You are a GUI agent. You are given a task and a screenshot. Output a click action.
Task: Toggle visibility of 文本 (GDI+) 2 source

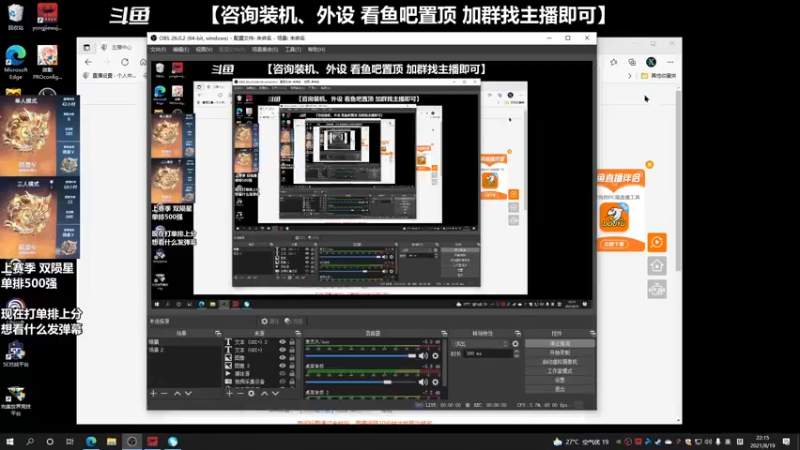click(282, 342)
